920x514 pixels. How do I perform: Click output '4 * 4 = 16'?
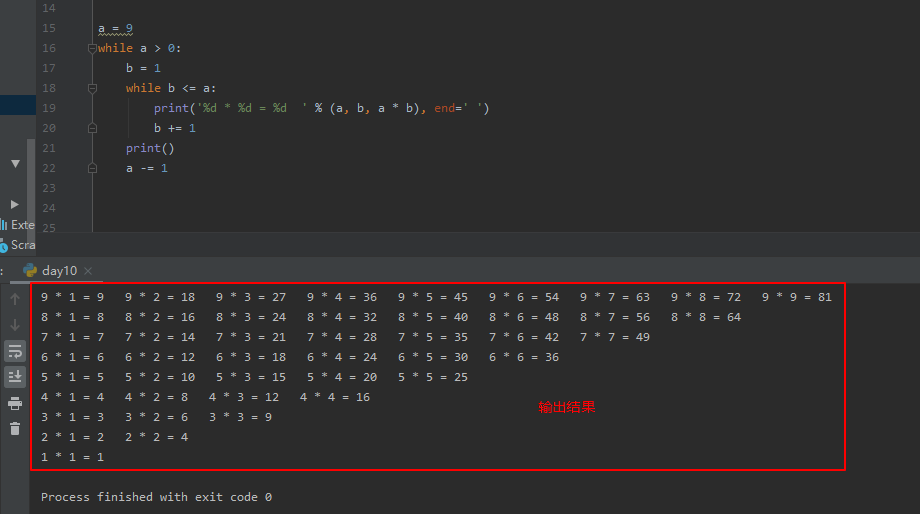tap(335, 397)
